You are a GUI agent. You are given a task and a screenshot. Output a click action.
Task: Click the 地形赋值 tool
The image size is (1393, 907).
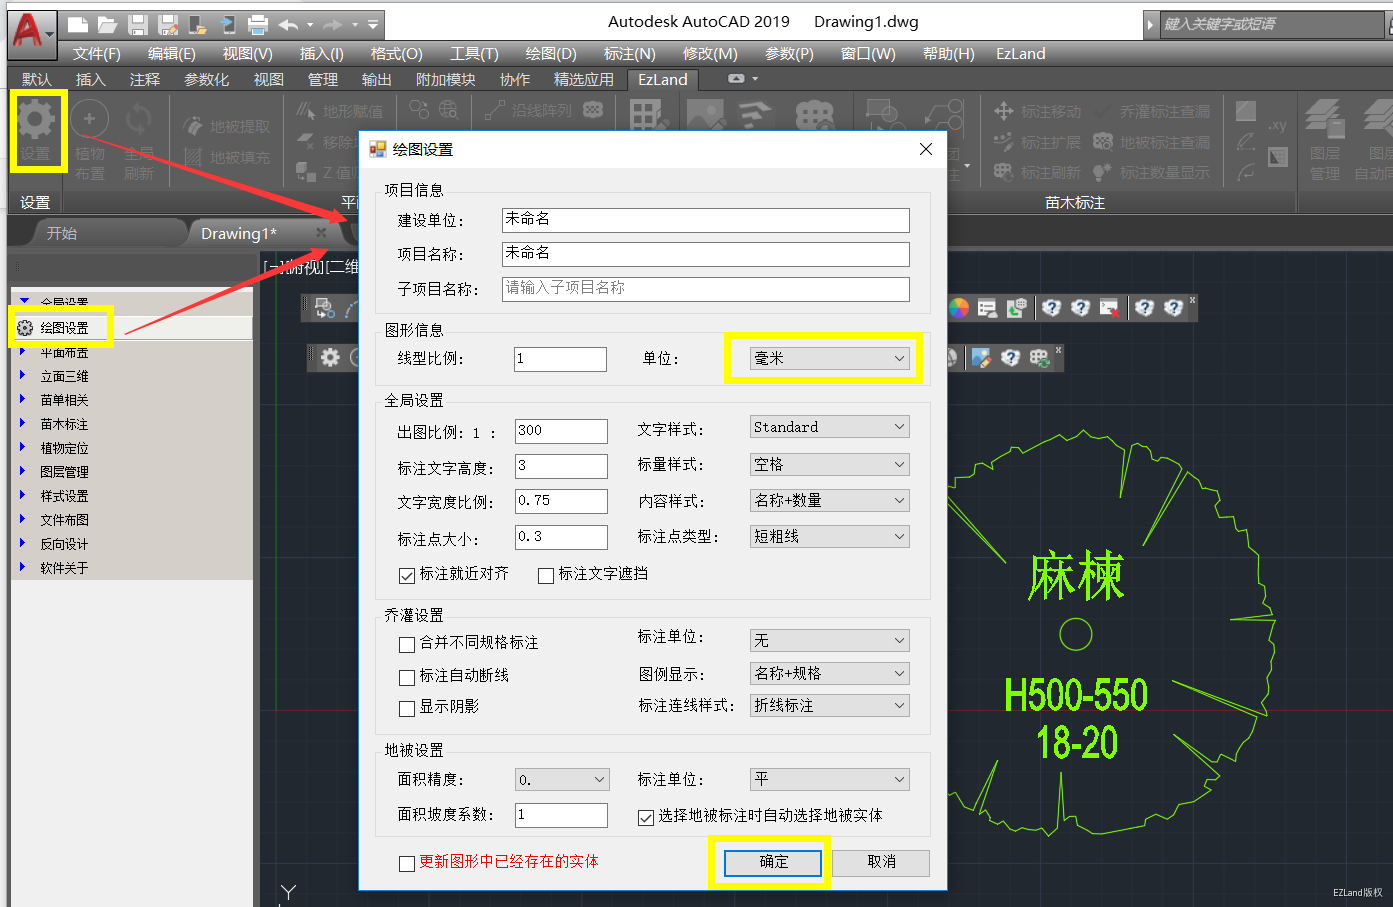(x=340, y=111)
